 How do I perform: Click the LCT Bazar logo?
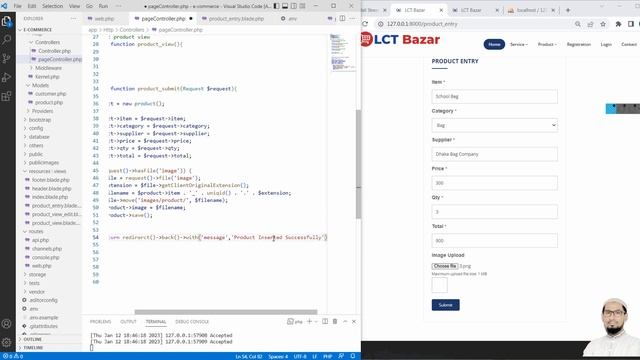pos(400,40)
